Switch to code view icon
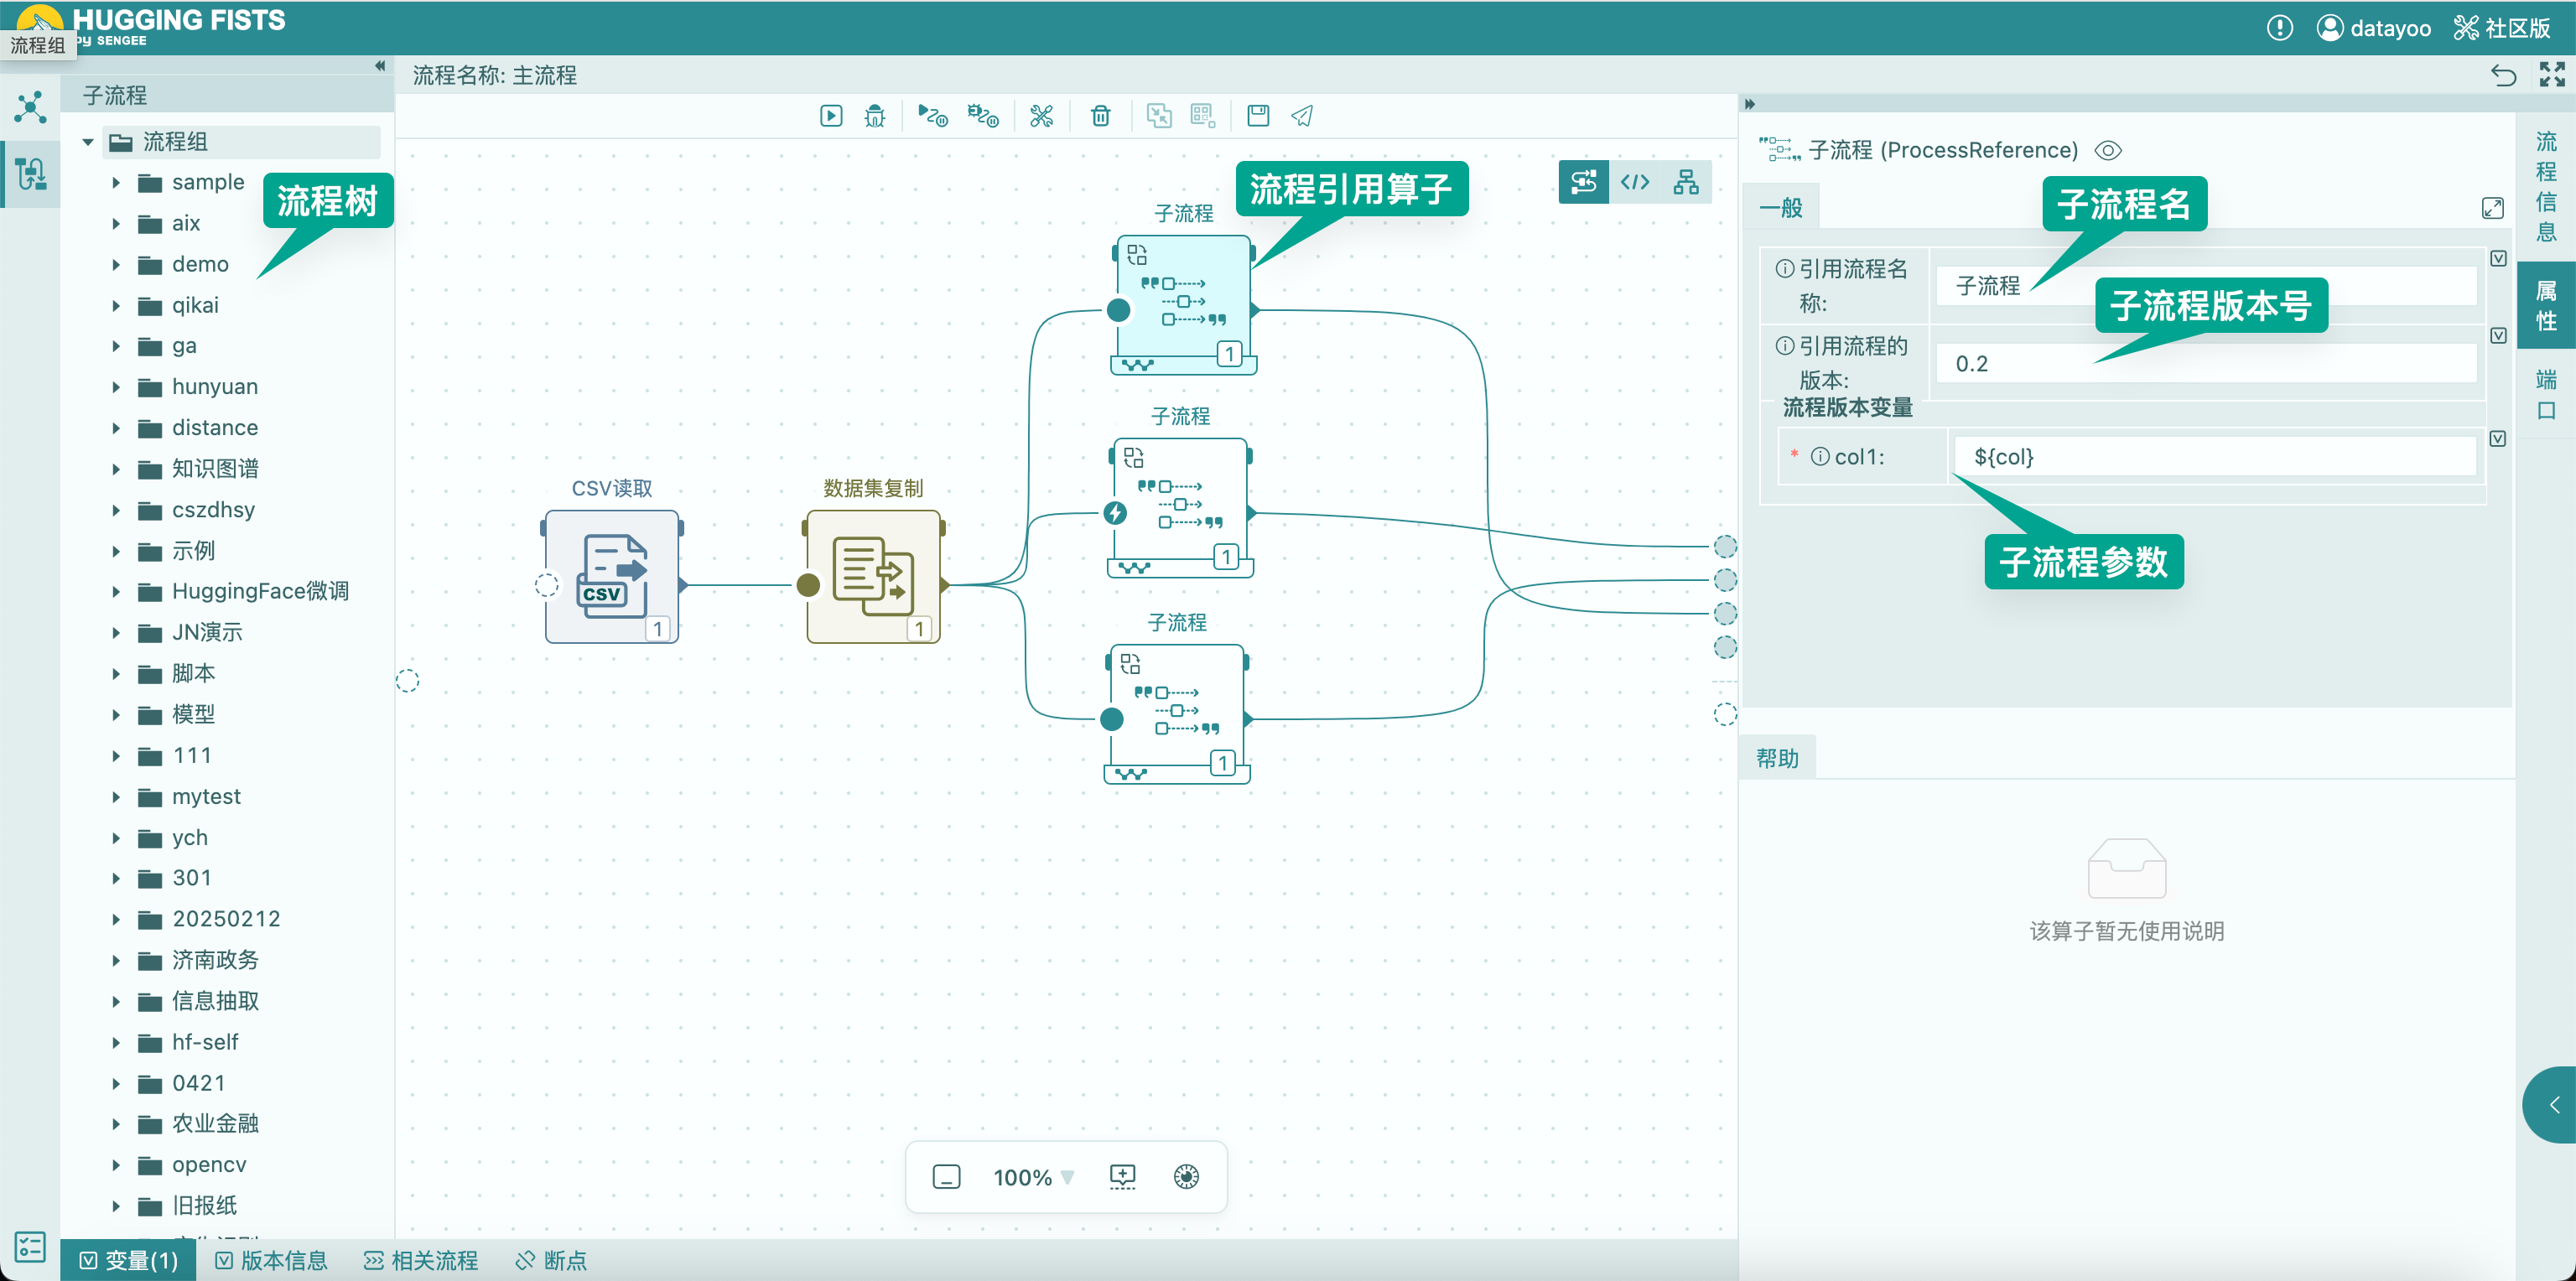 [x=1634, y=182]
